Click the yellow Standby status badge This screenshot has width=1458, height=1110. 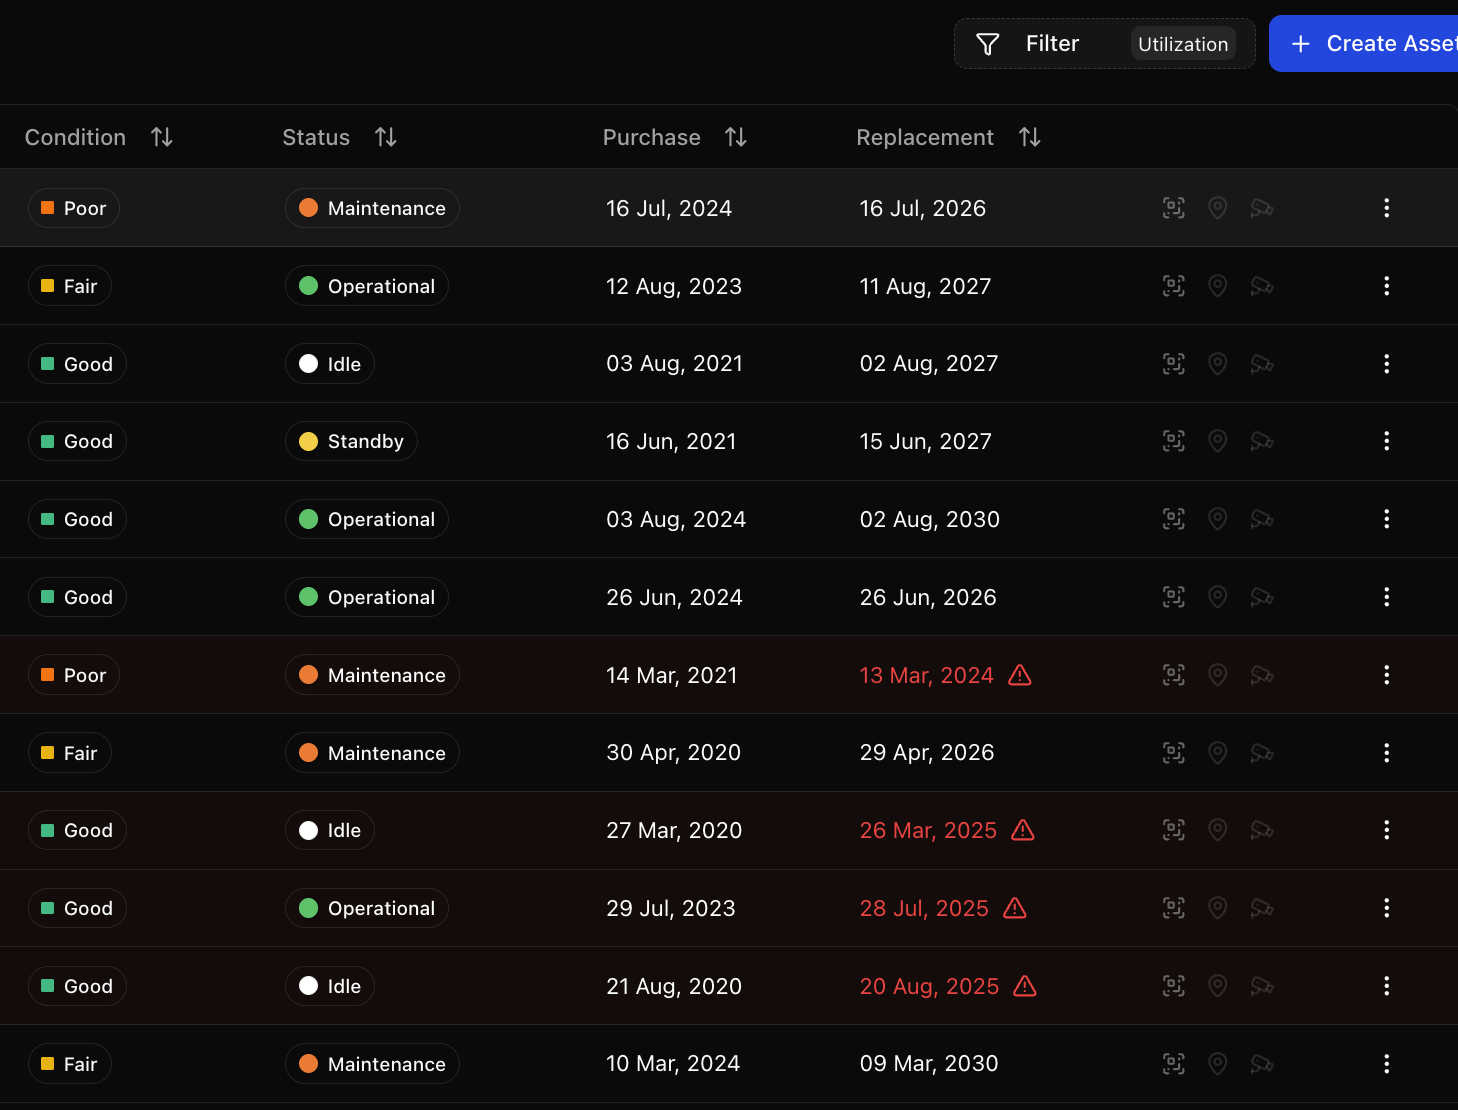click(351, 441)
